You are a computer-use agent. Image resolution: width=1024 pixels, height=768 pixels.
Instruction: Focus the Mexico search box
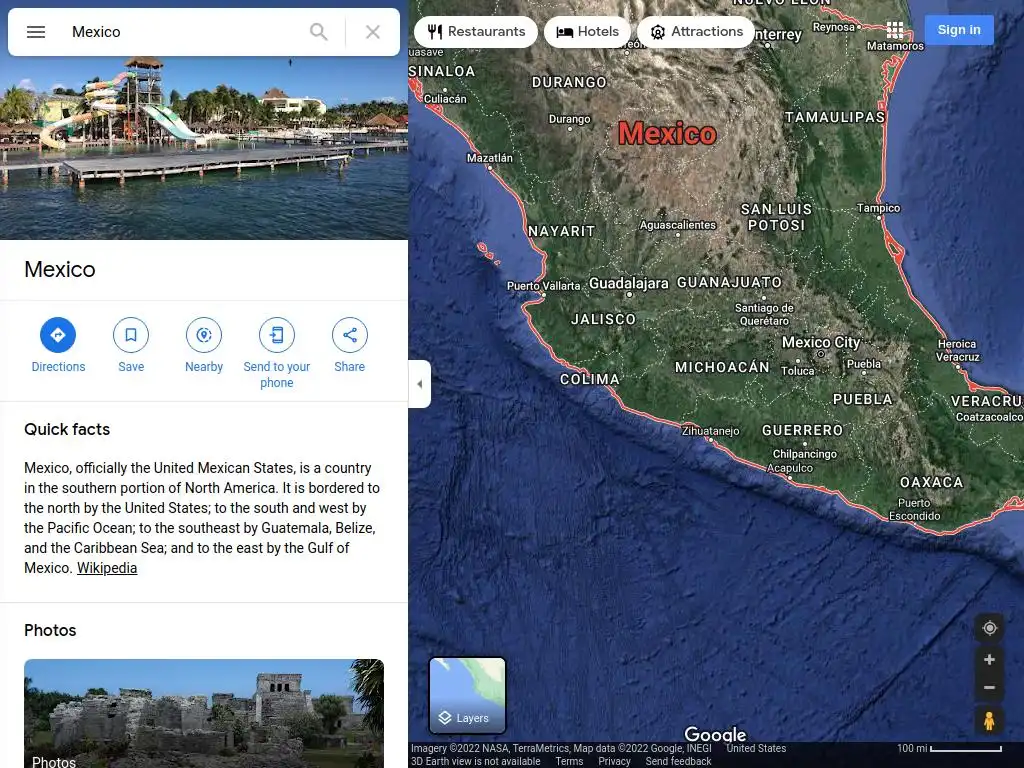[x=183, y=31]
